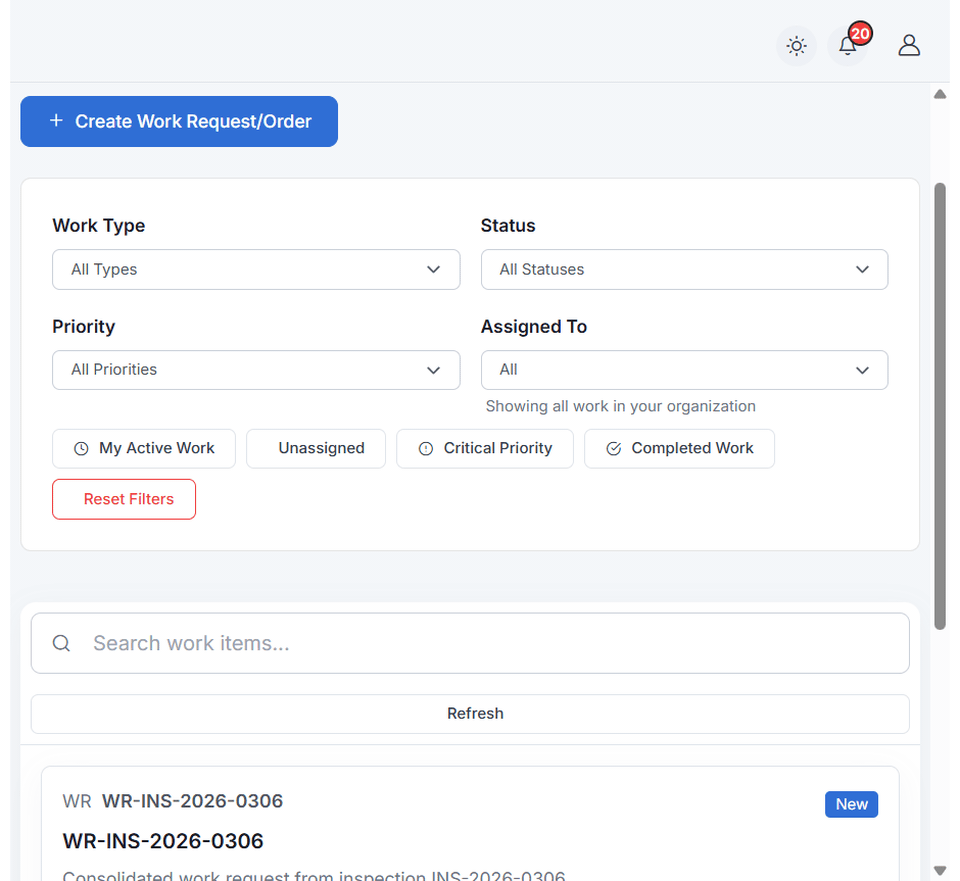Click the Work Type label
This screenshot has width=960, height=881.
pos(99,226)
